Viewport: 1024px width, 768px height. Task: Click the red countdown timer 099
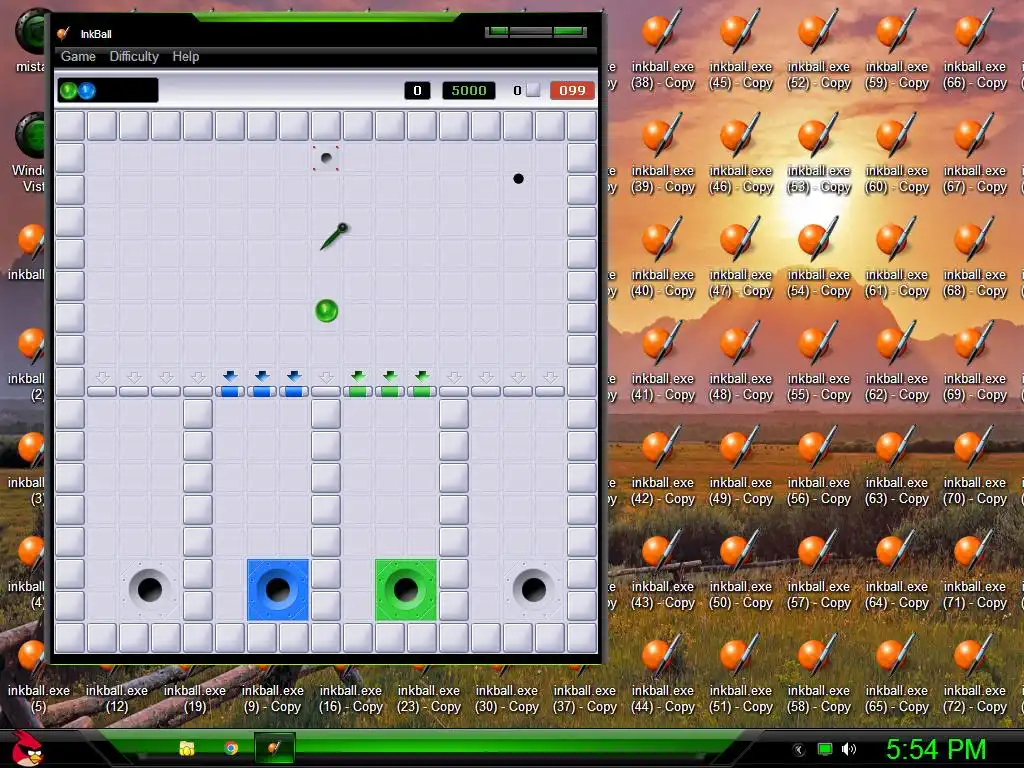click(x=572, y=90)
